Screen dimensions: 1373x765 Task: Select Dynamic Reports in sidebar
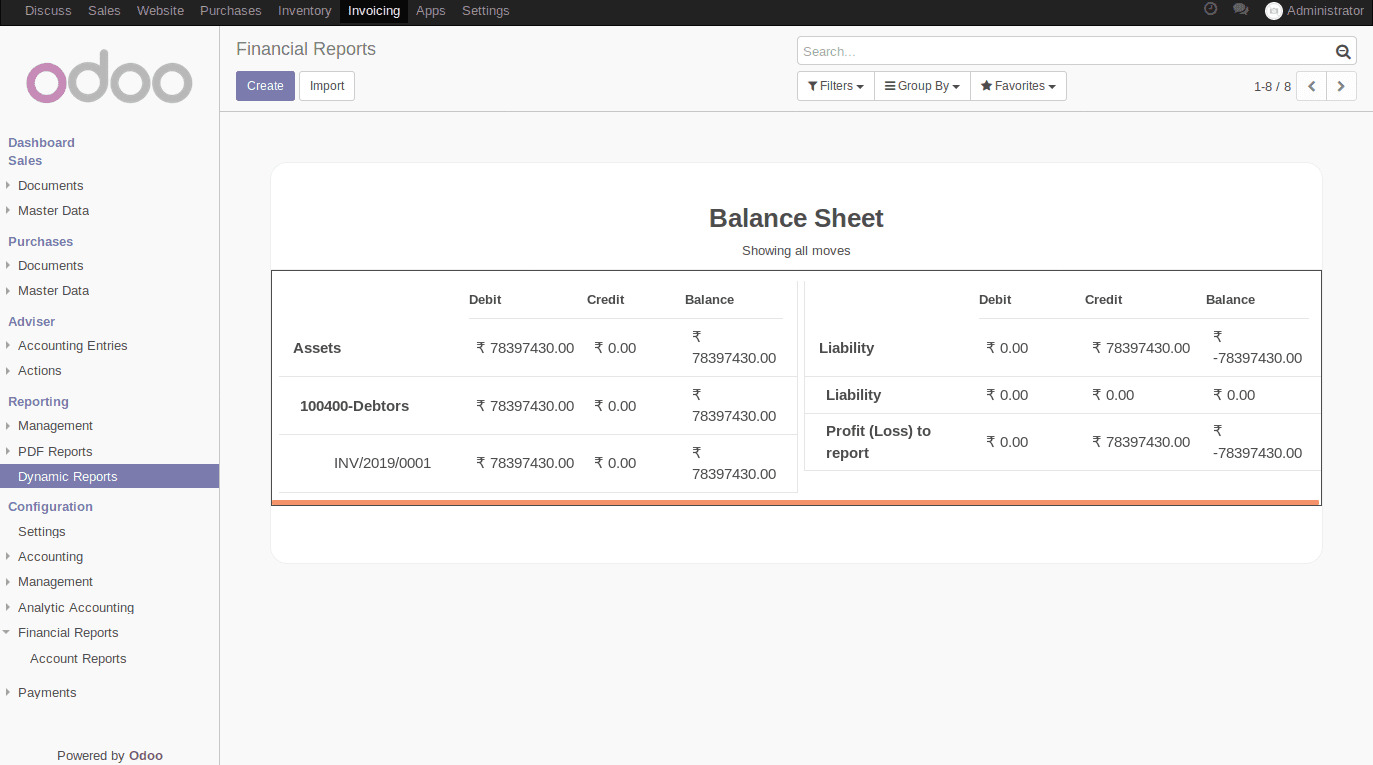tap(109, 477)
